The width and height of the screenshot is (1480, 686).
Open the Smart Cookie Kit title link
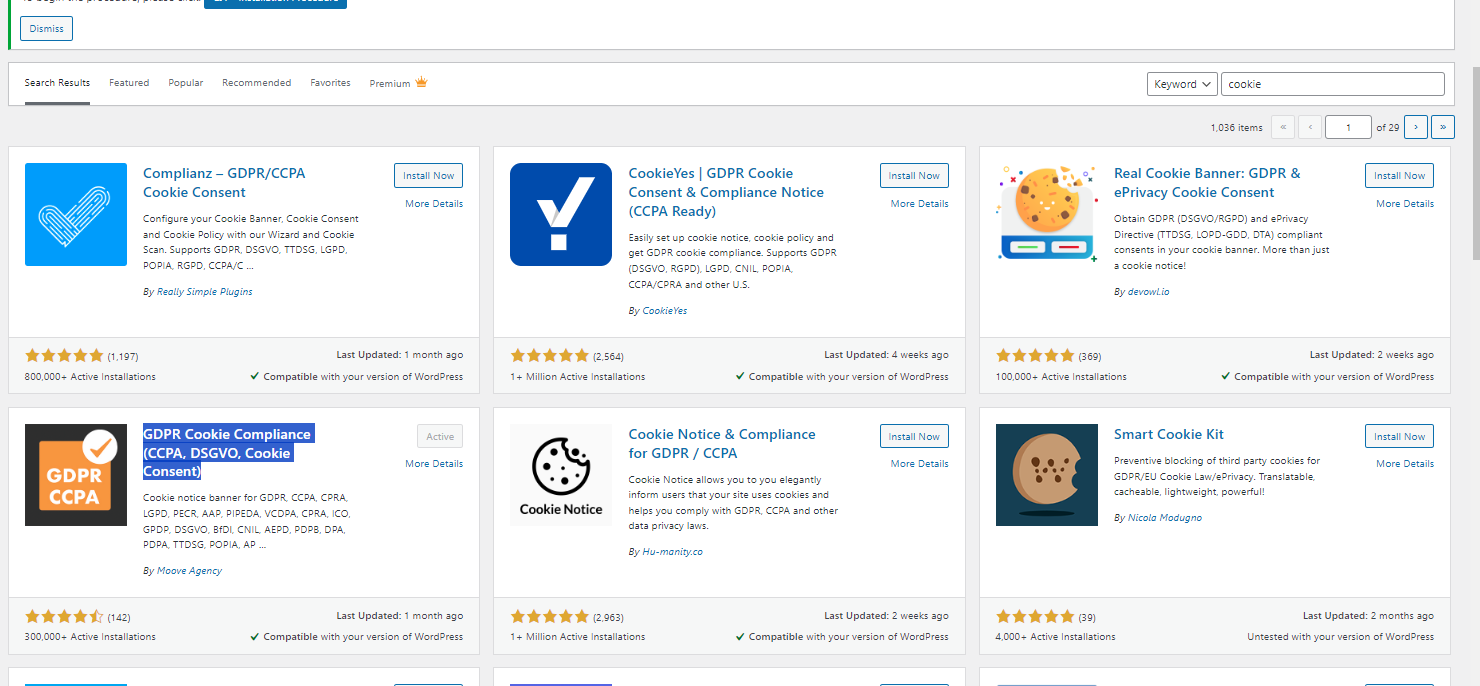coord(1168,434)
